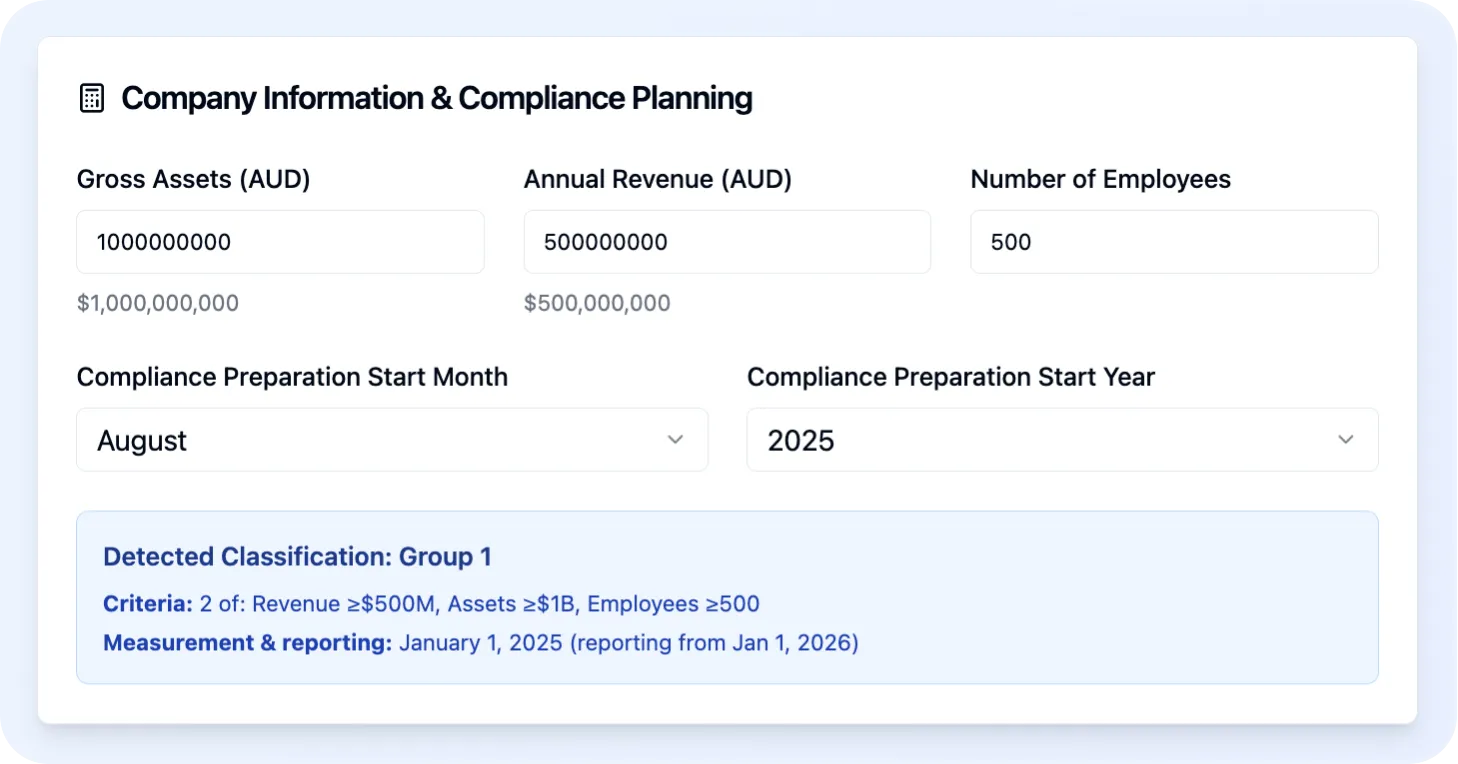Click the Compliance Preparation Start Year label
The width and height of the screenshot is (1458, 764).
951,378
